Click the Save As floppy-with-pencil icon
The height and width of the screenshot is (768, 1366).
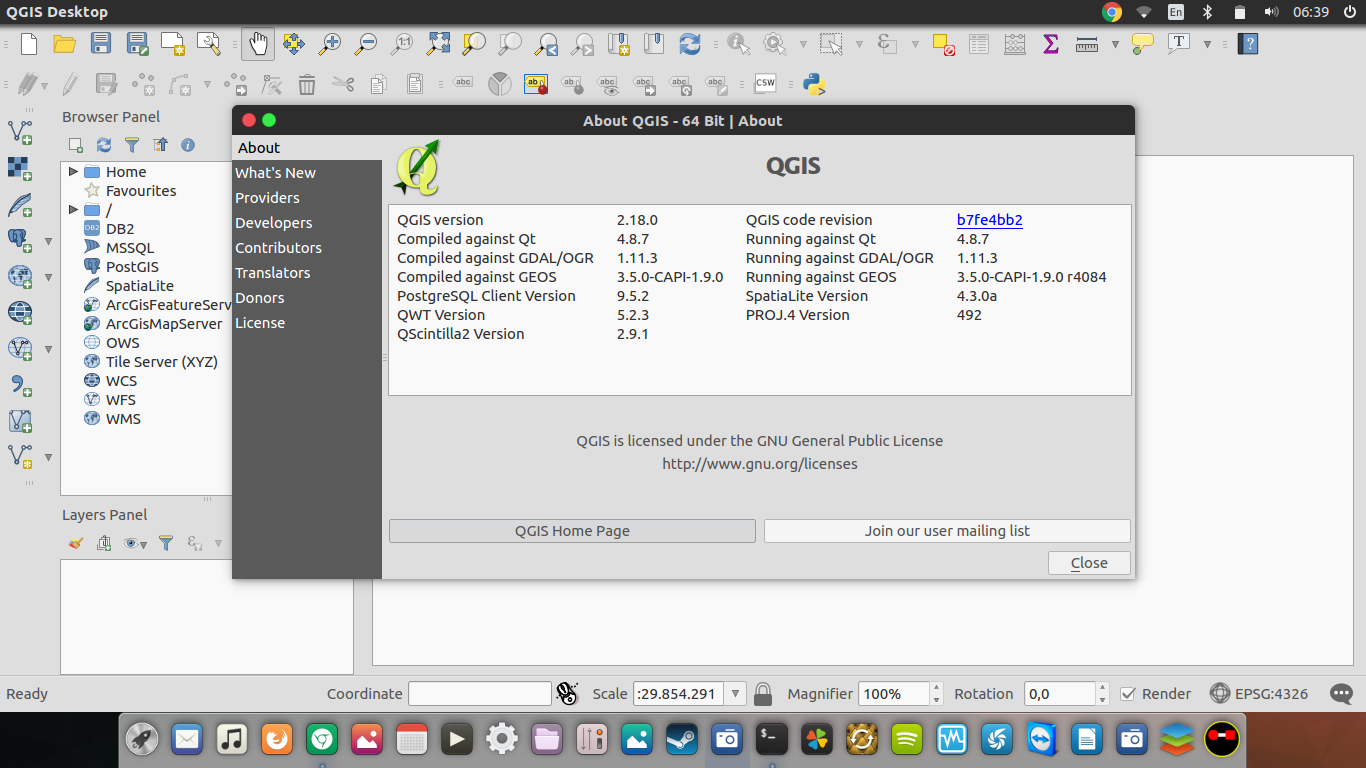click(137, 44)
